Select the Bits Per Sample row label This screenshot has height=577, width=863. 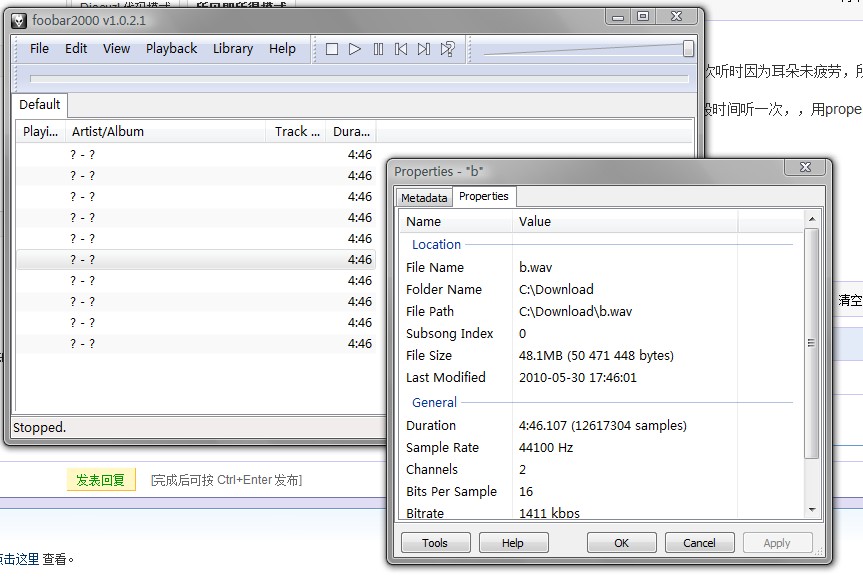point(451,492)
